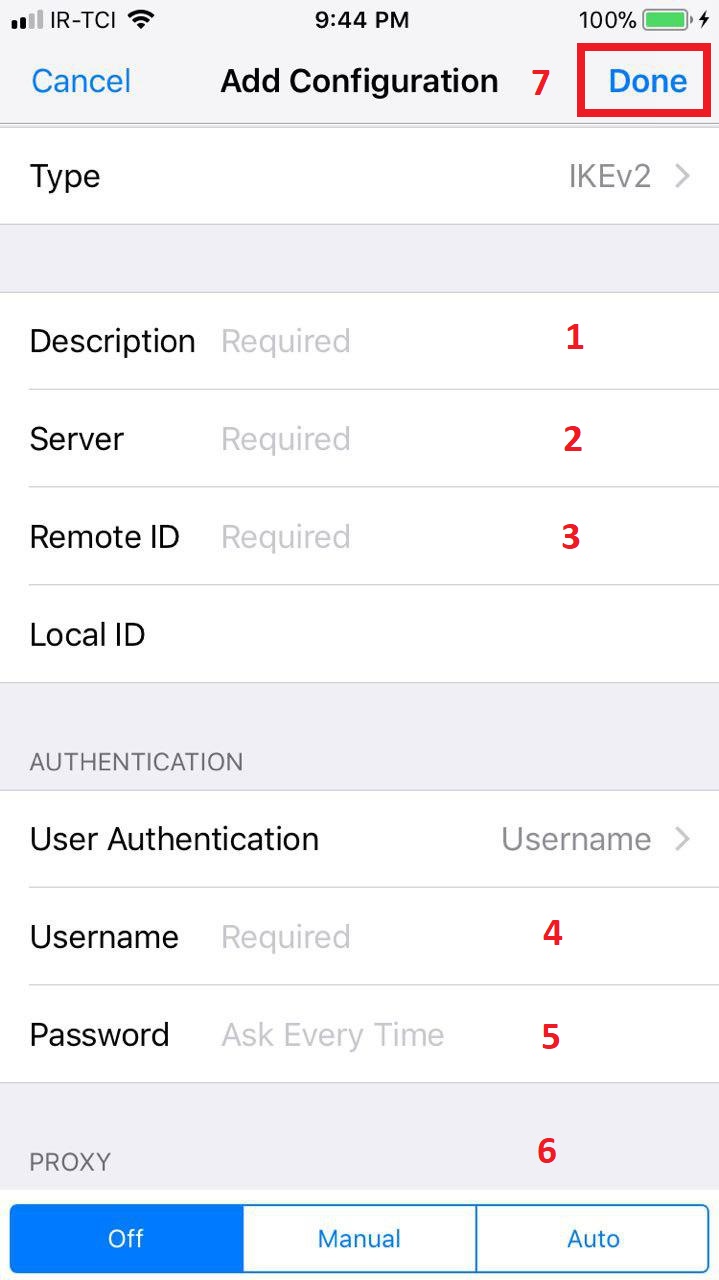Tap the chevron next to Username authentication
The image size is (719, 1280).
pyautogui.click(x=683, y=839)
